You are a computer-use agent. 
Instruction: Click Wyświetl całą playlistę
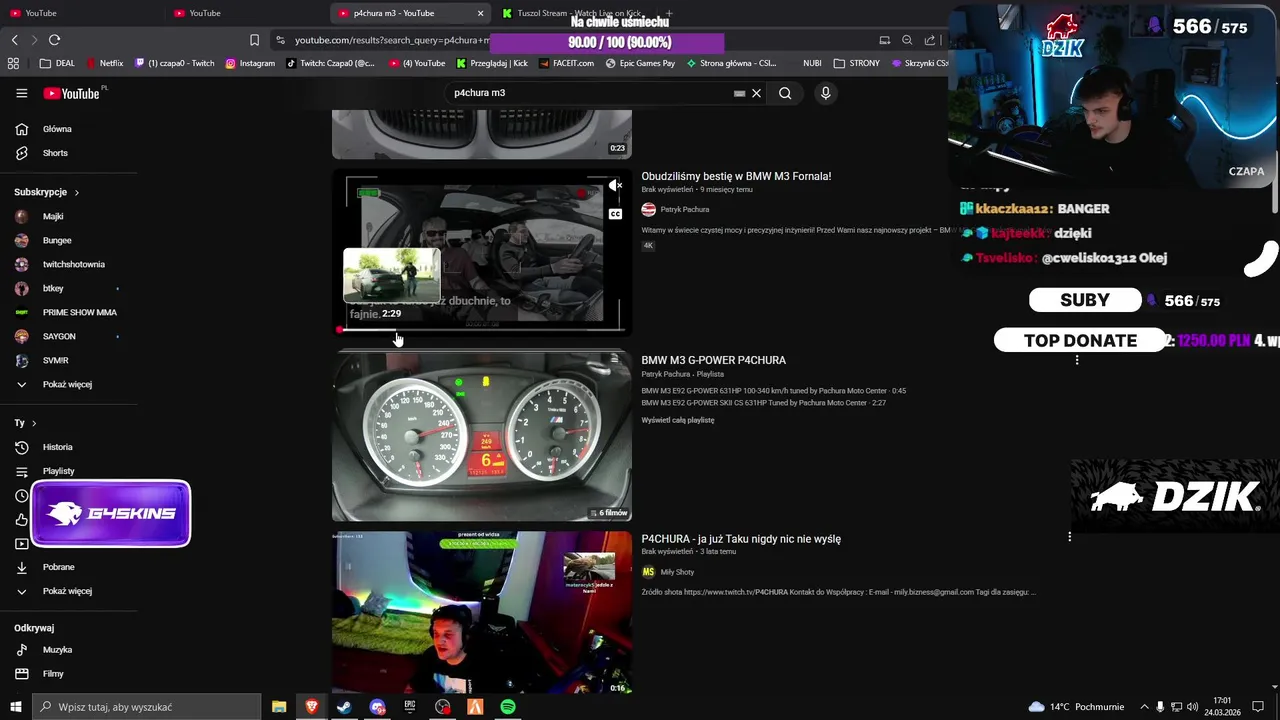coord(678,420)
